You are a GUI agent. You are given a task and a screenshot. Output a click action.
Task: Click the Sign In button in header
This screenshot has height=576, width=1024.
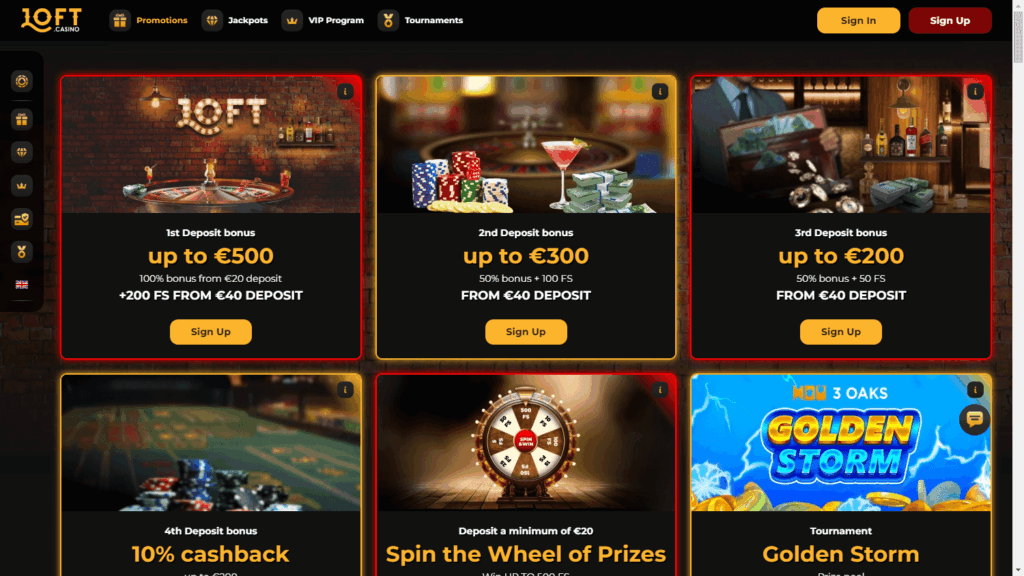click(x=858, y=20)
